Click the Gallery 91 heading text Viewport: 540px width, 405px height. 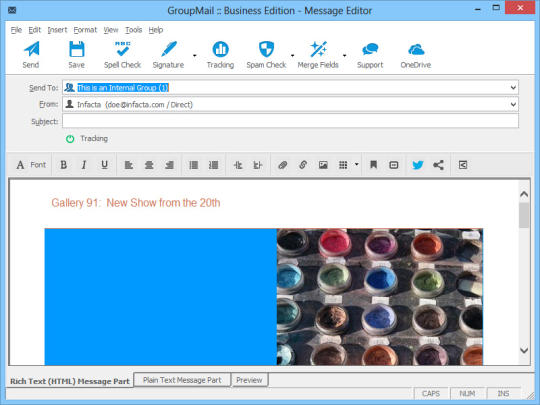[136, 203]
